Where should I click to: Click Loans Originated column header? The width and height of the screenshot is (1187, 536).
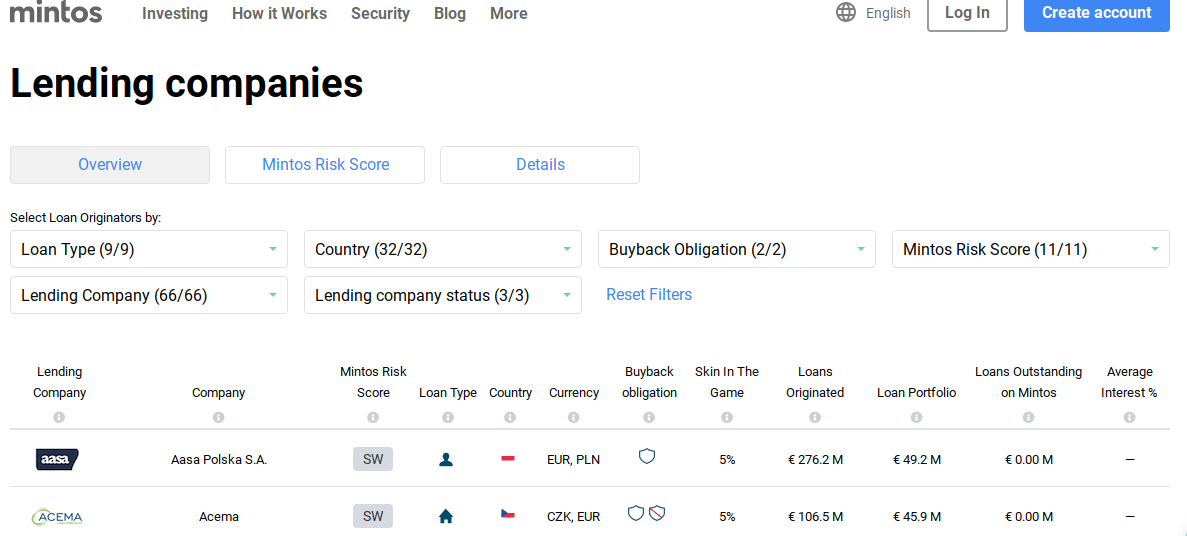[815, 382]
